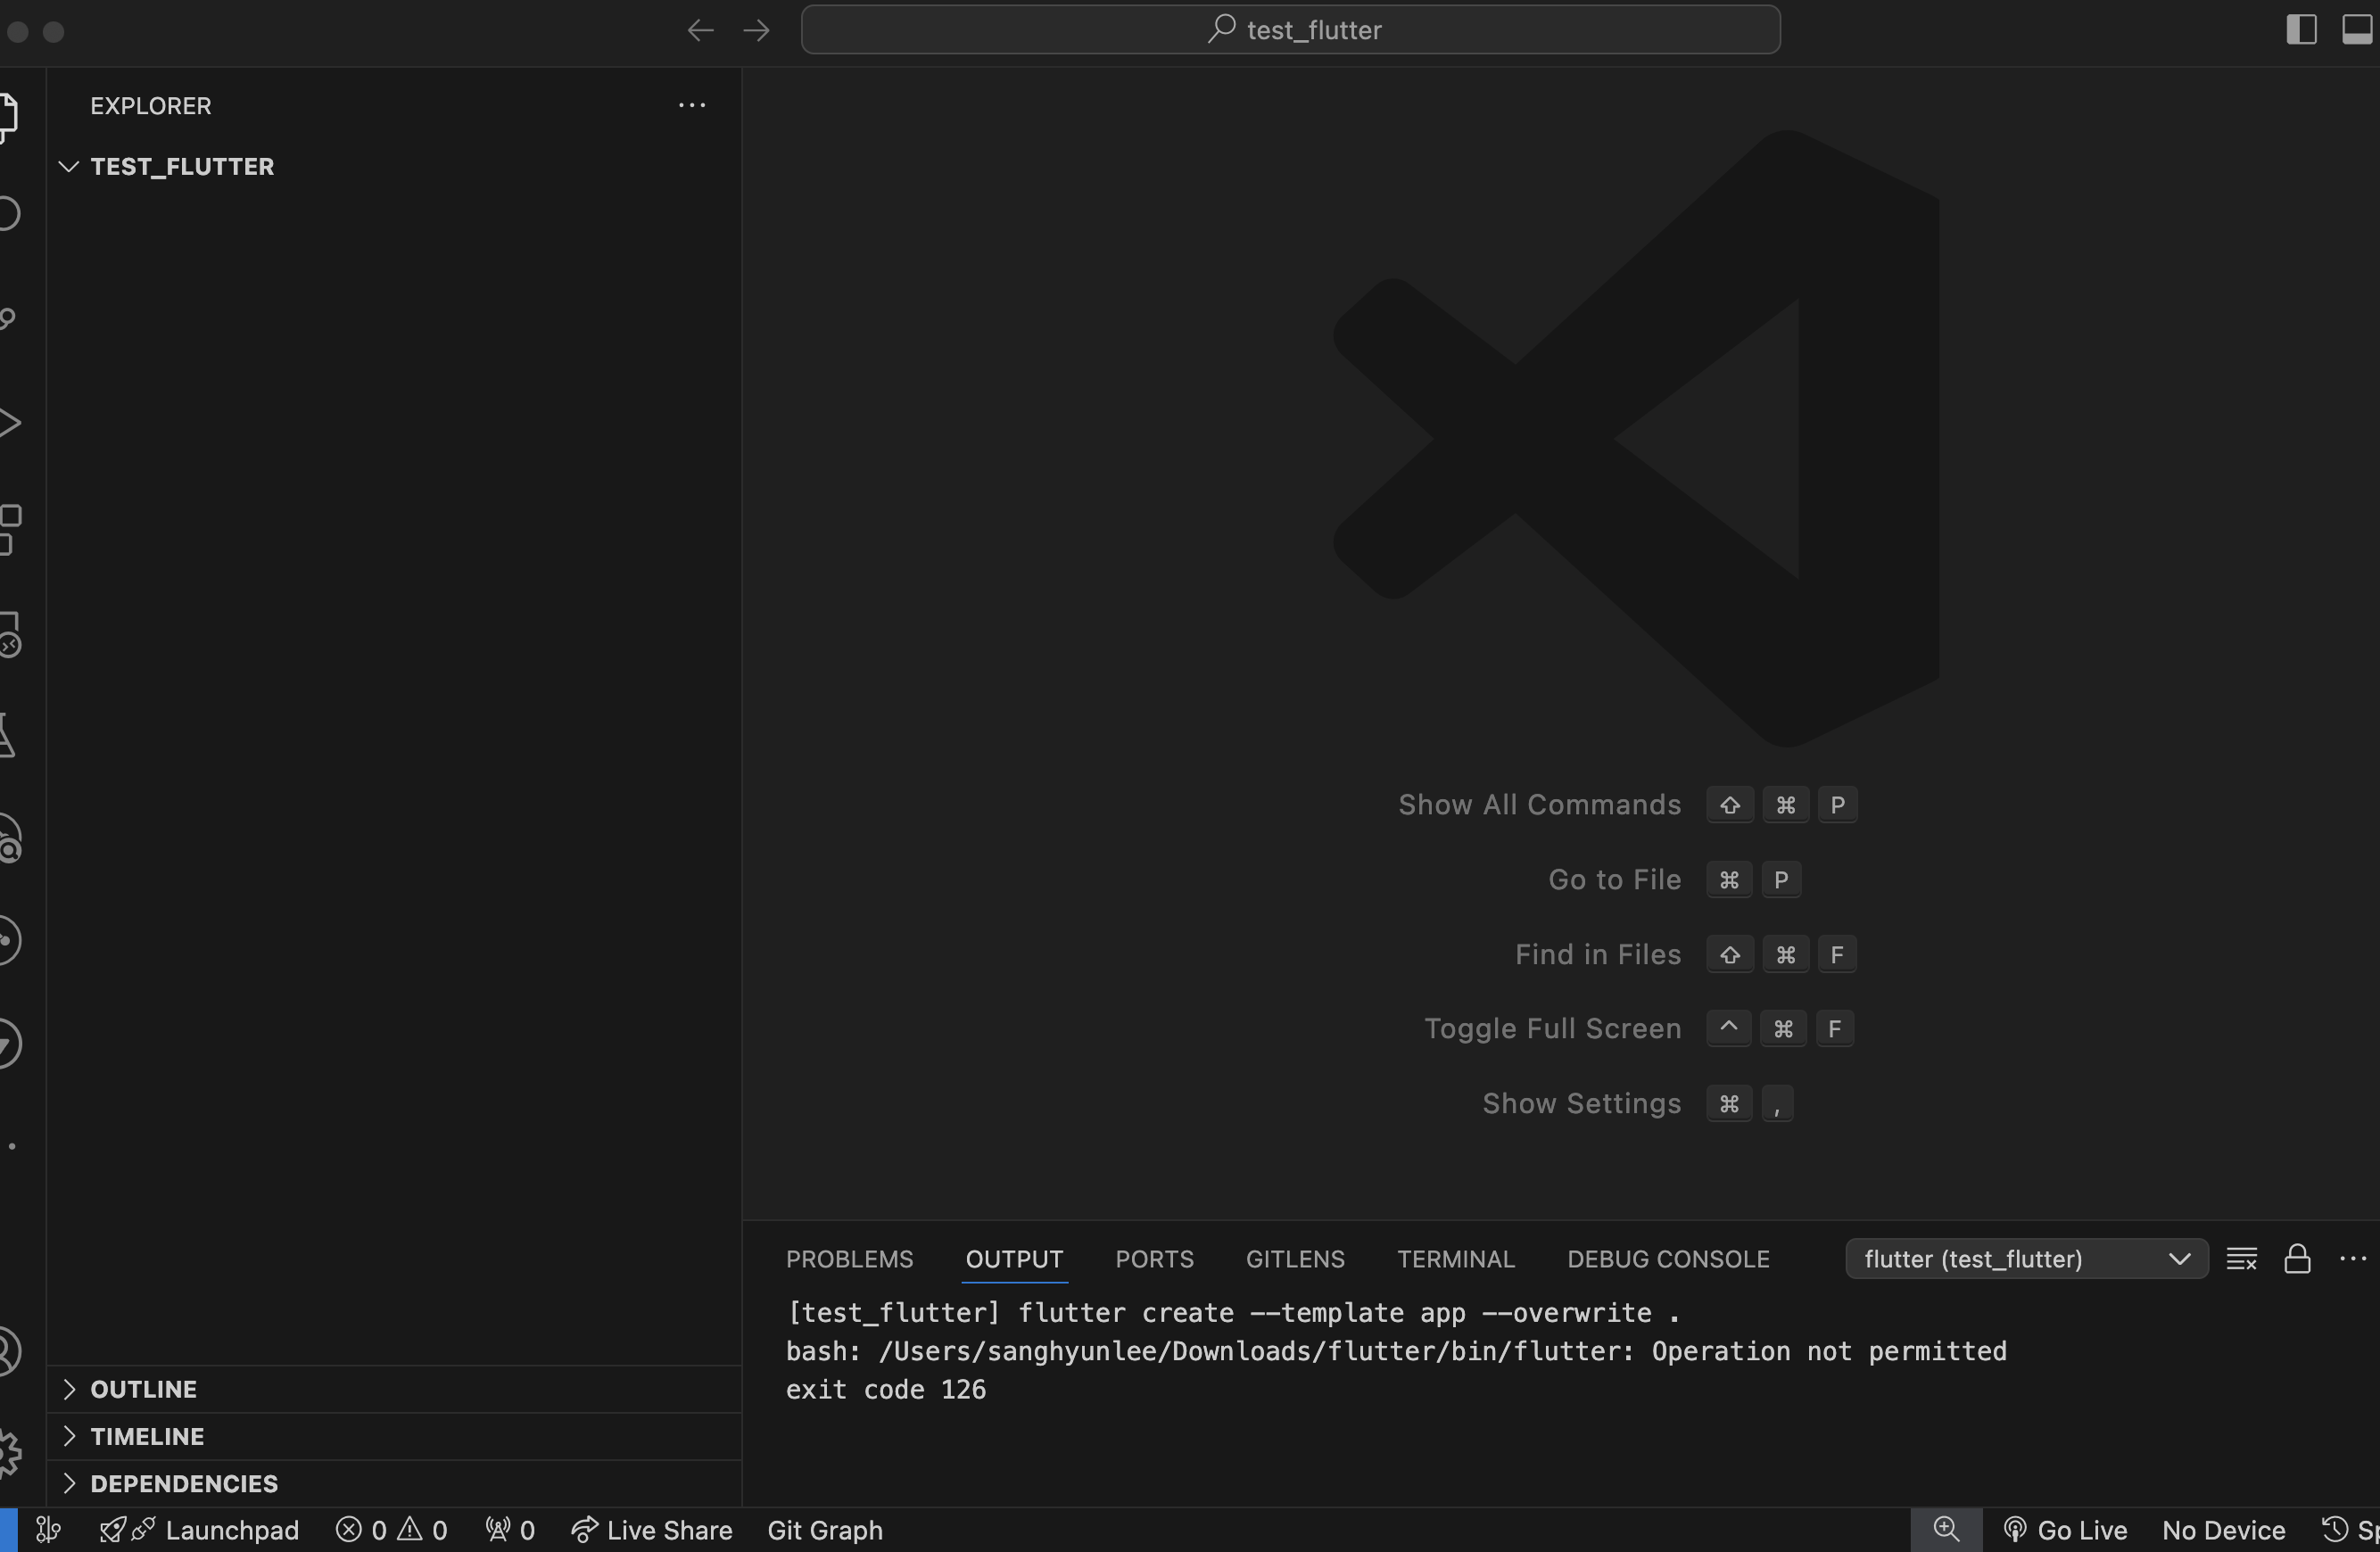
Task: Toggle the output scroll lock icon
Action: tap(2297, 1259)
